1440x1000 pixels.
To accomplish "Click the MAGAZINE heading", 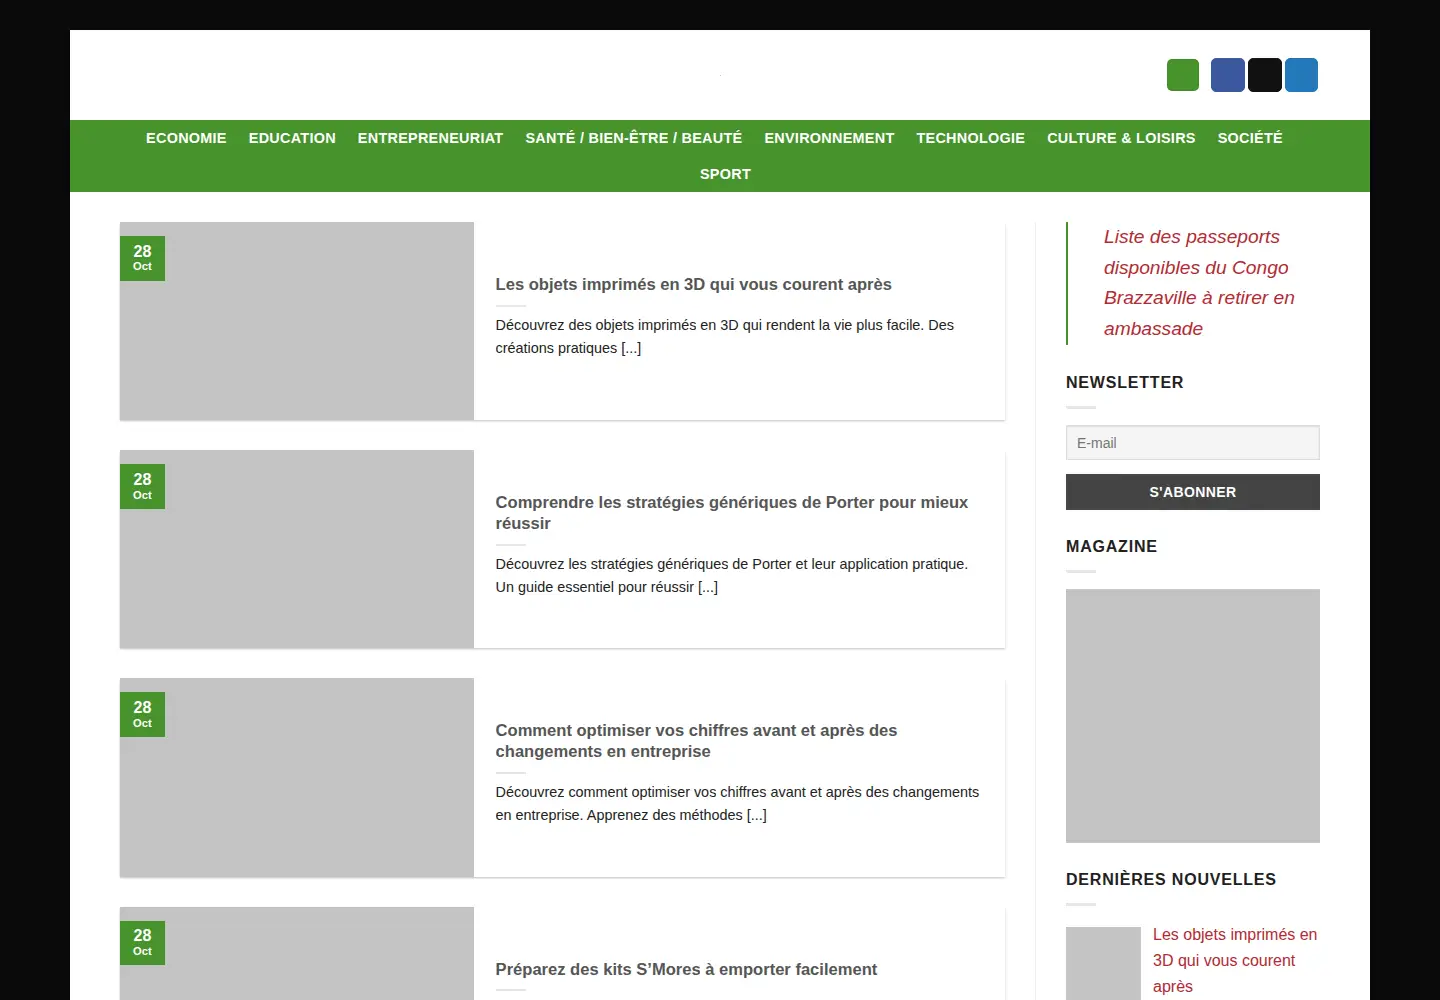I will pyautogui.click(x=1112, y=546).
